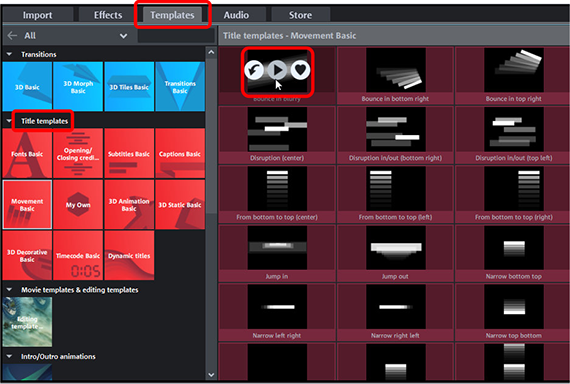Collapse Movie templates & editing templates section
The height and width of the screenshot is (384, 570).
pos(9,290)
